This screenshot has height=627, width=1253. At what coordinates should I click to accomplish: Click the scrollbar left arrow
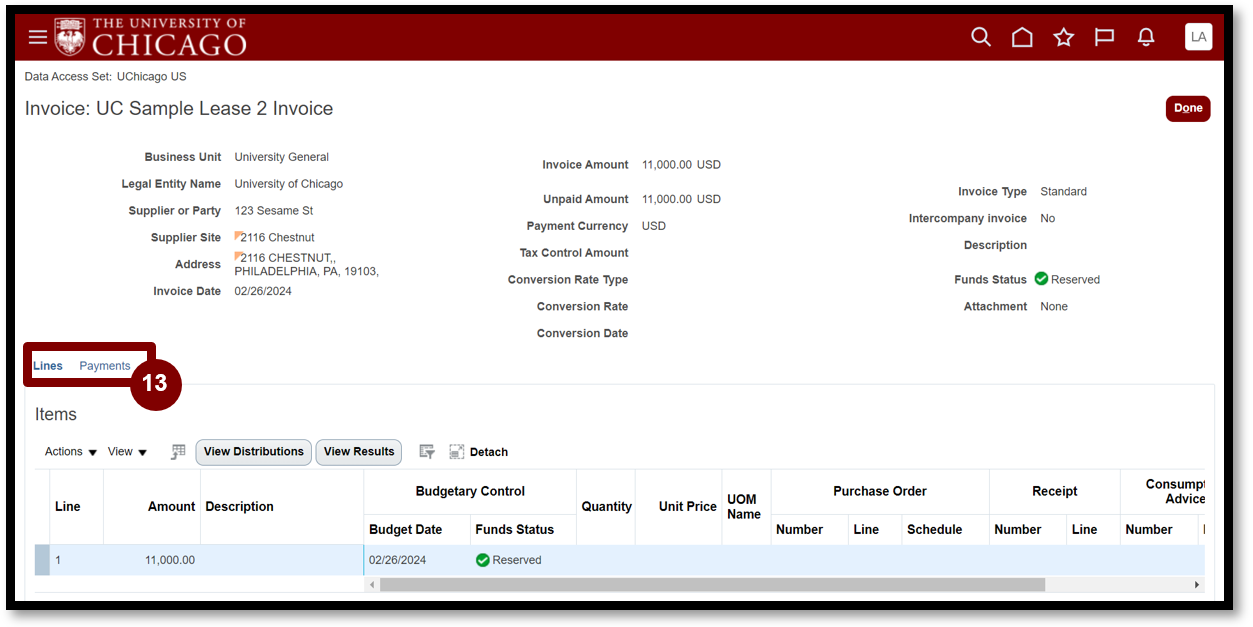[373, 584]
